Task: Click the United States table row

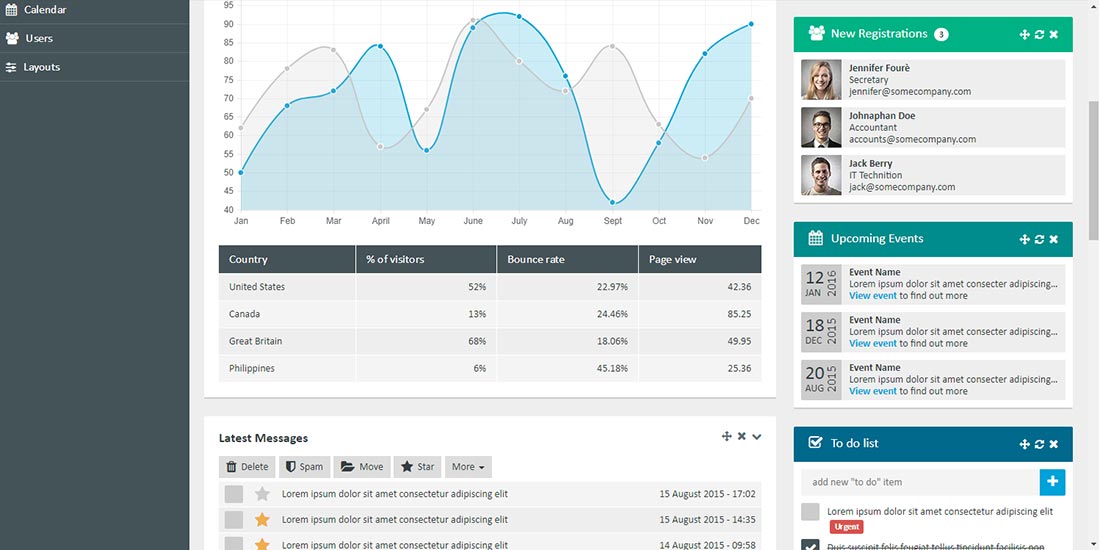Action: 490,287
